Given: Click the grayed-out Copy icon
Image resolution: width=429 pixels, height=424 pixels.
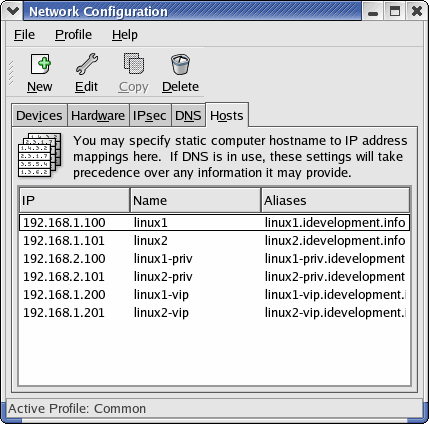Looking at the screenshot, I should point(134,63).
